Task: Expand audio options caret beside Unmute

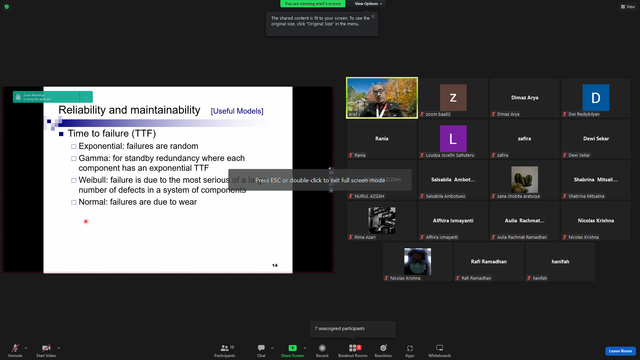Action: pos(26,348)
